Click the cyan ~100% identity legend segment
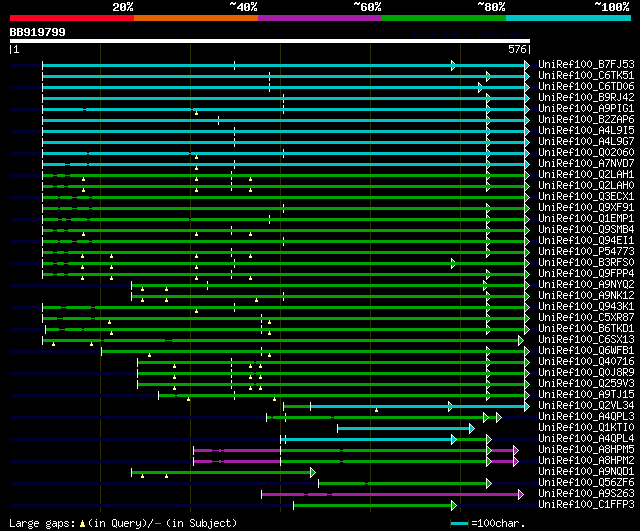Image resolution: width=640 pixels, height=531 pixels. (x=569, y=18)
